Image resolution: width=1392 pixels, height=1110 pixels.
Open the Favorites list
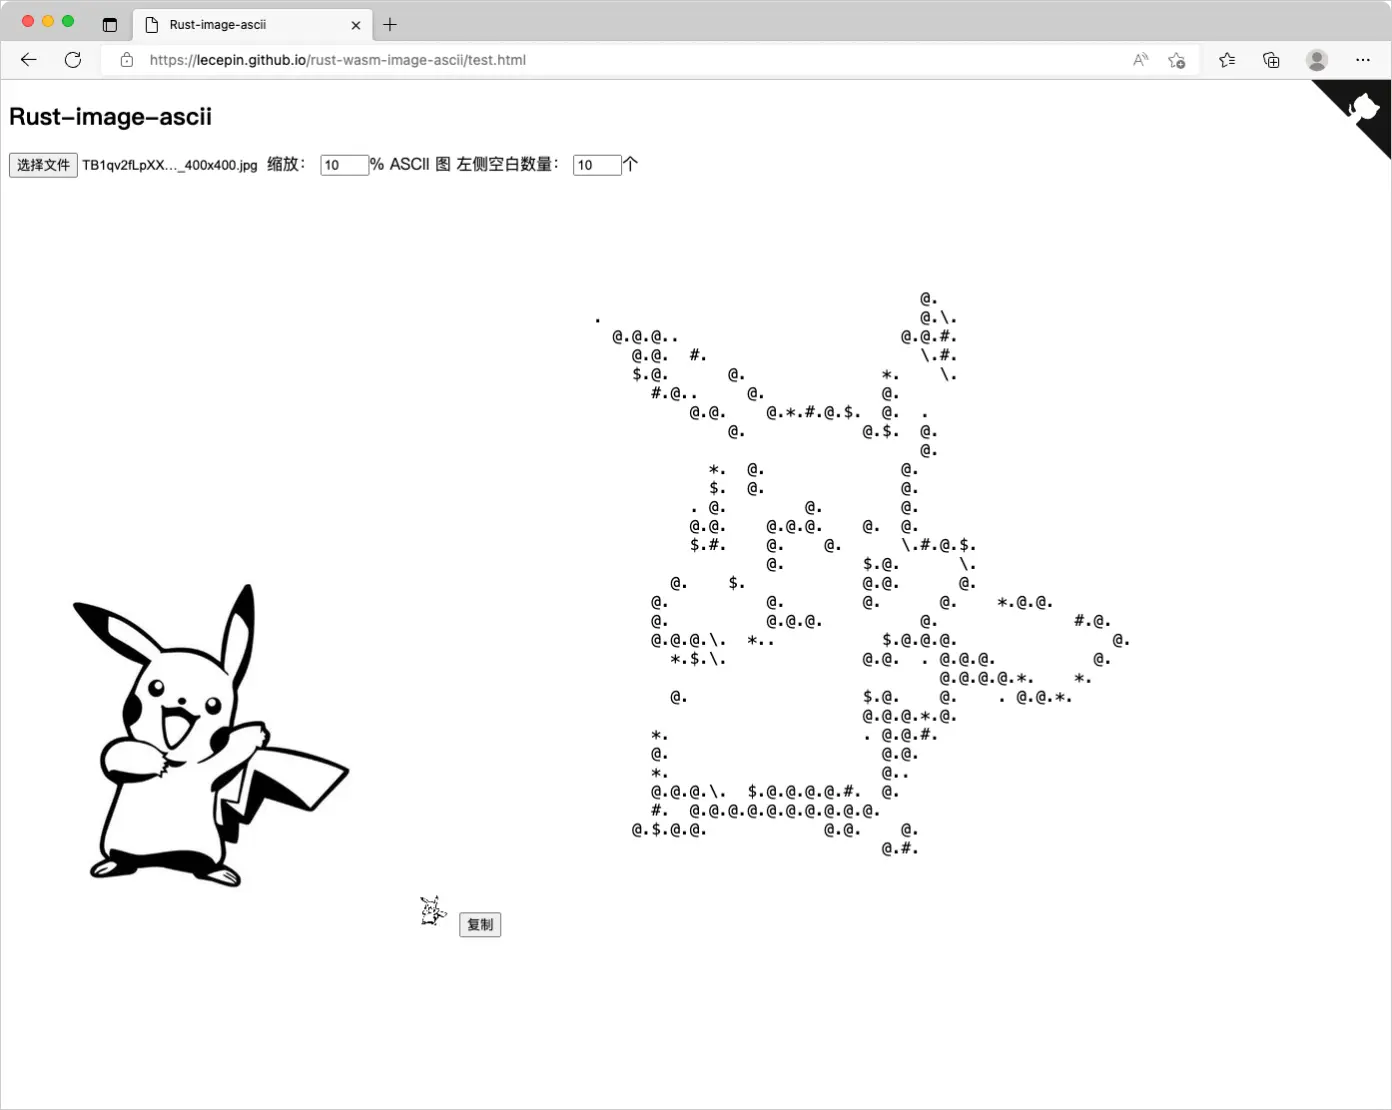click(x=1227, y=60)
